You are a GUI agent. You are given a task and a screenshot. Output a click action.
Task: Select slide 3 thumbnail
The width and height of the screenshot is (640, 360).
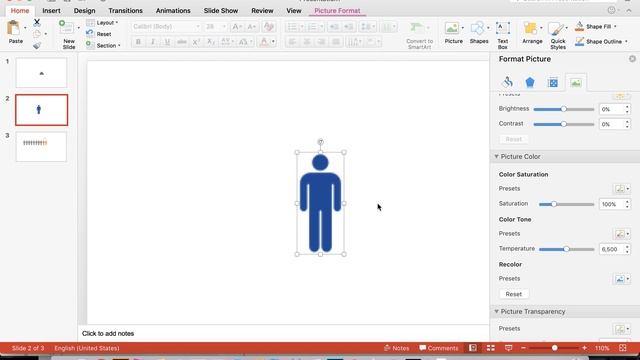[x=41, y=147]
